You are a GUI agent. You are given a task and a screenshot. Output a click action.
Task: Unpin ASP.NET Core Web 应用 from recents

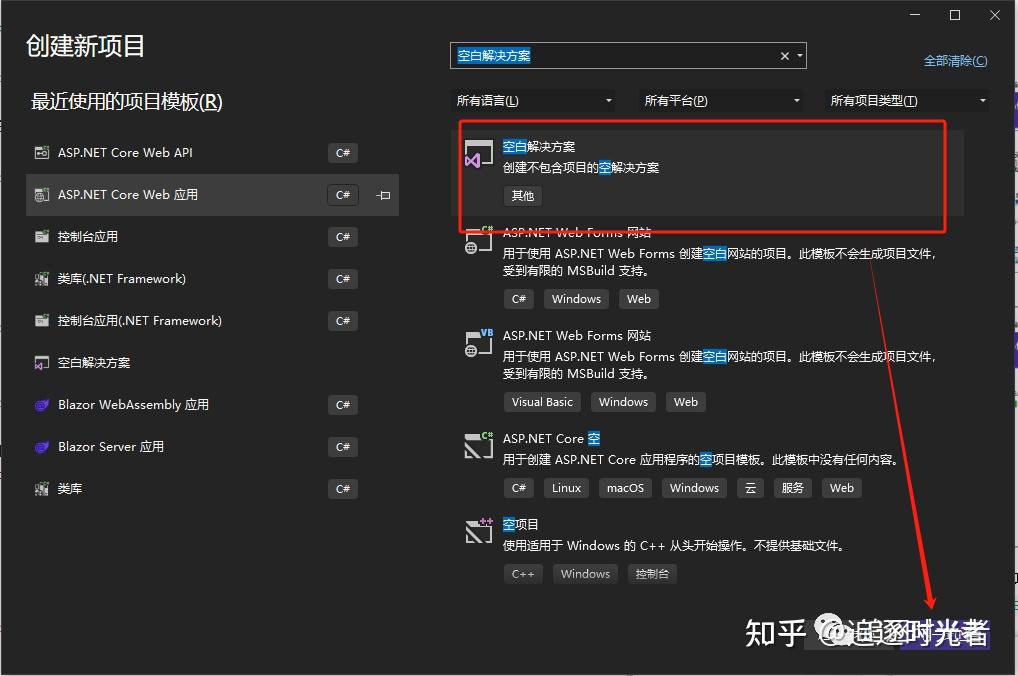pyautogui.click(x=382, y=195)
